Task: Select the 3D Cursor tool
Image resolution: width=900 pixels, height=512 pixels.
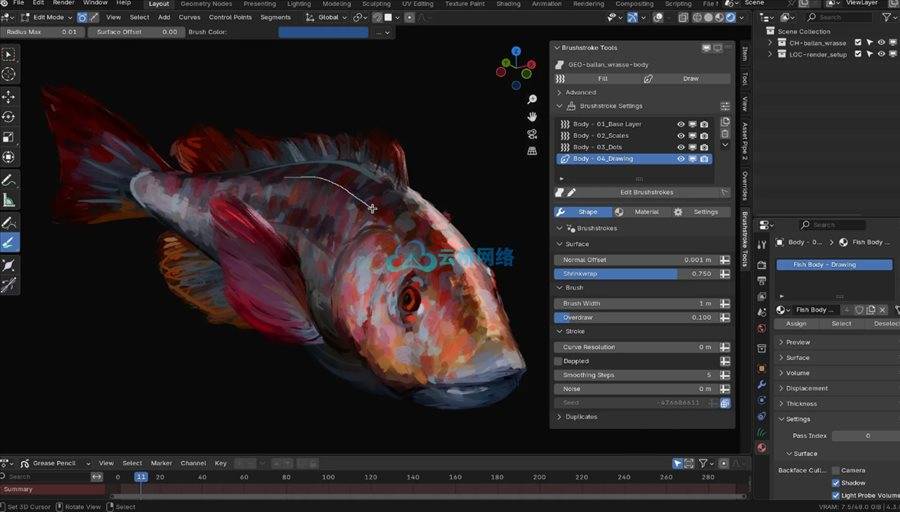Action: point(9,74)
